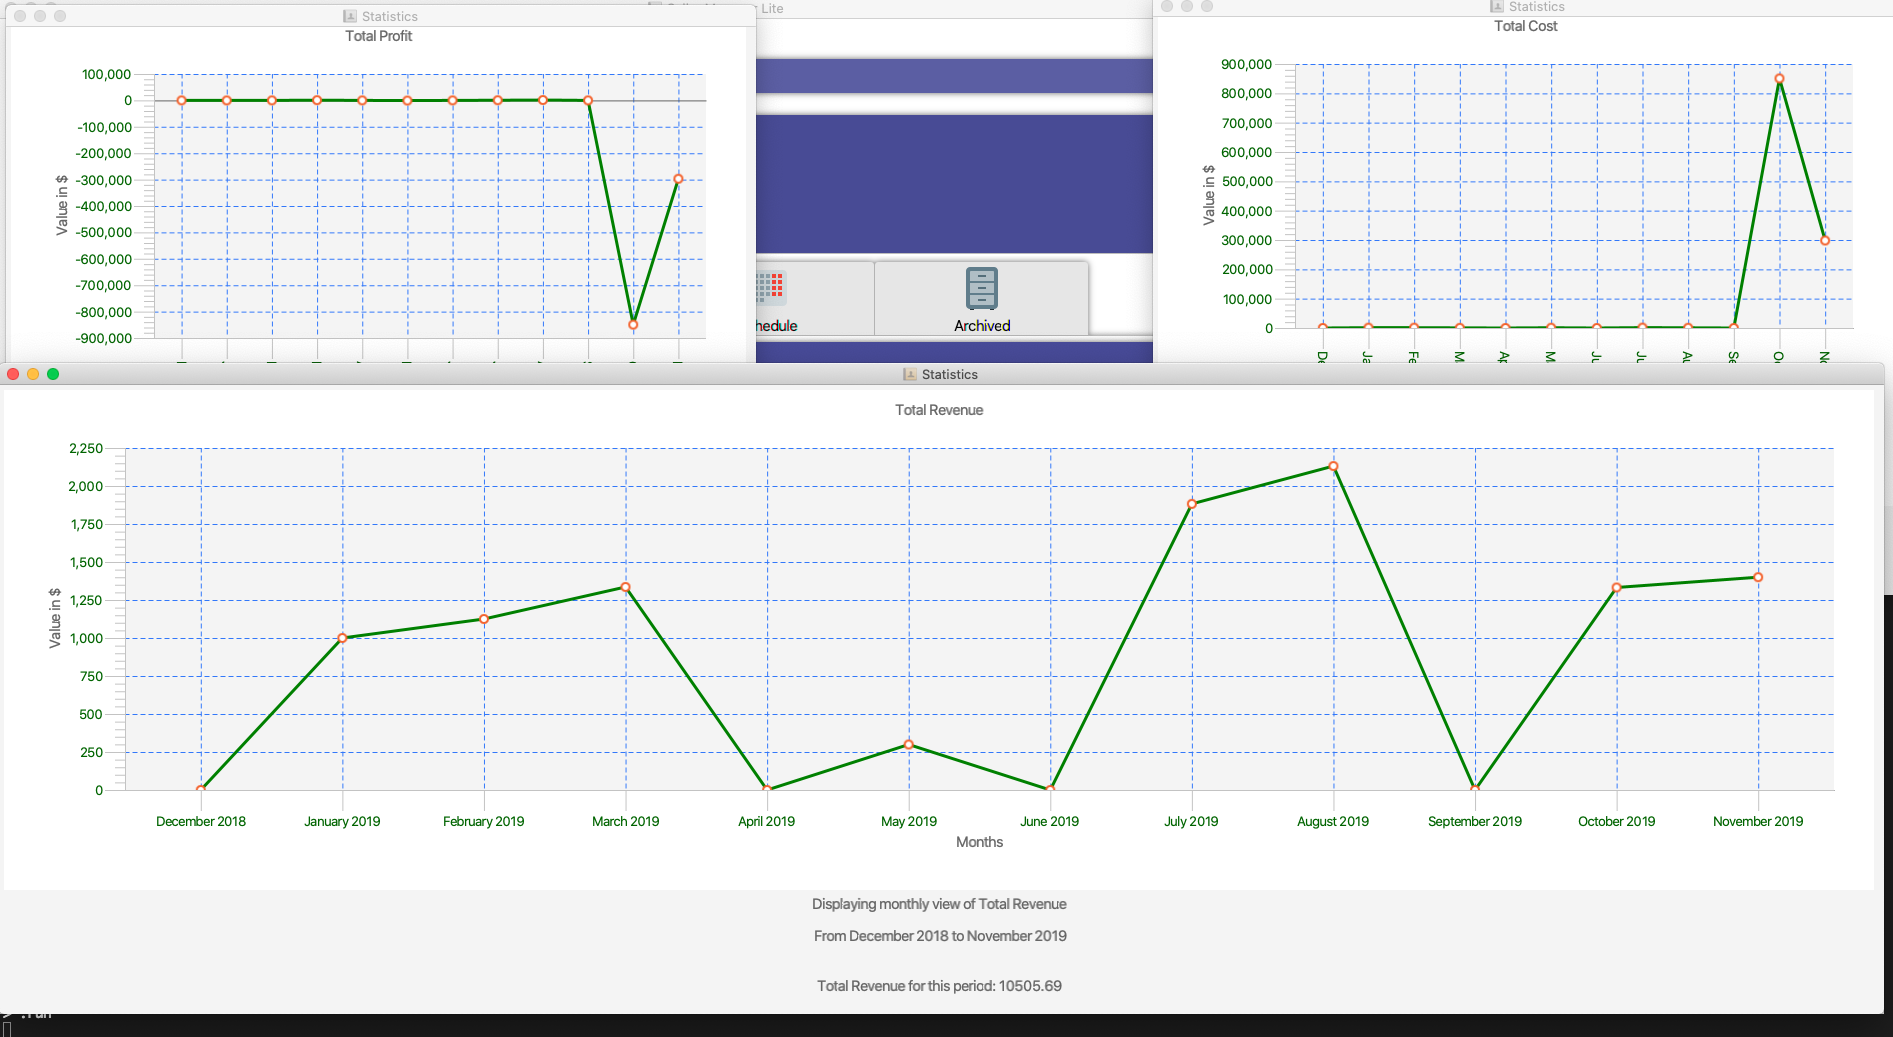Click 'Total Revenue for this period: 10505.69'

point(939,986)
